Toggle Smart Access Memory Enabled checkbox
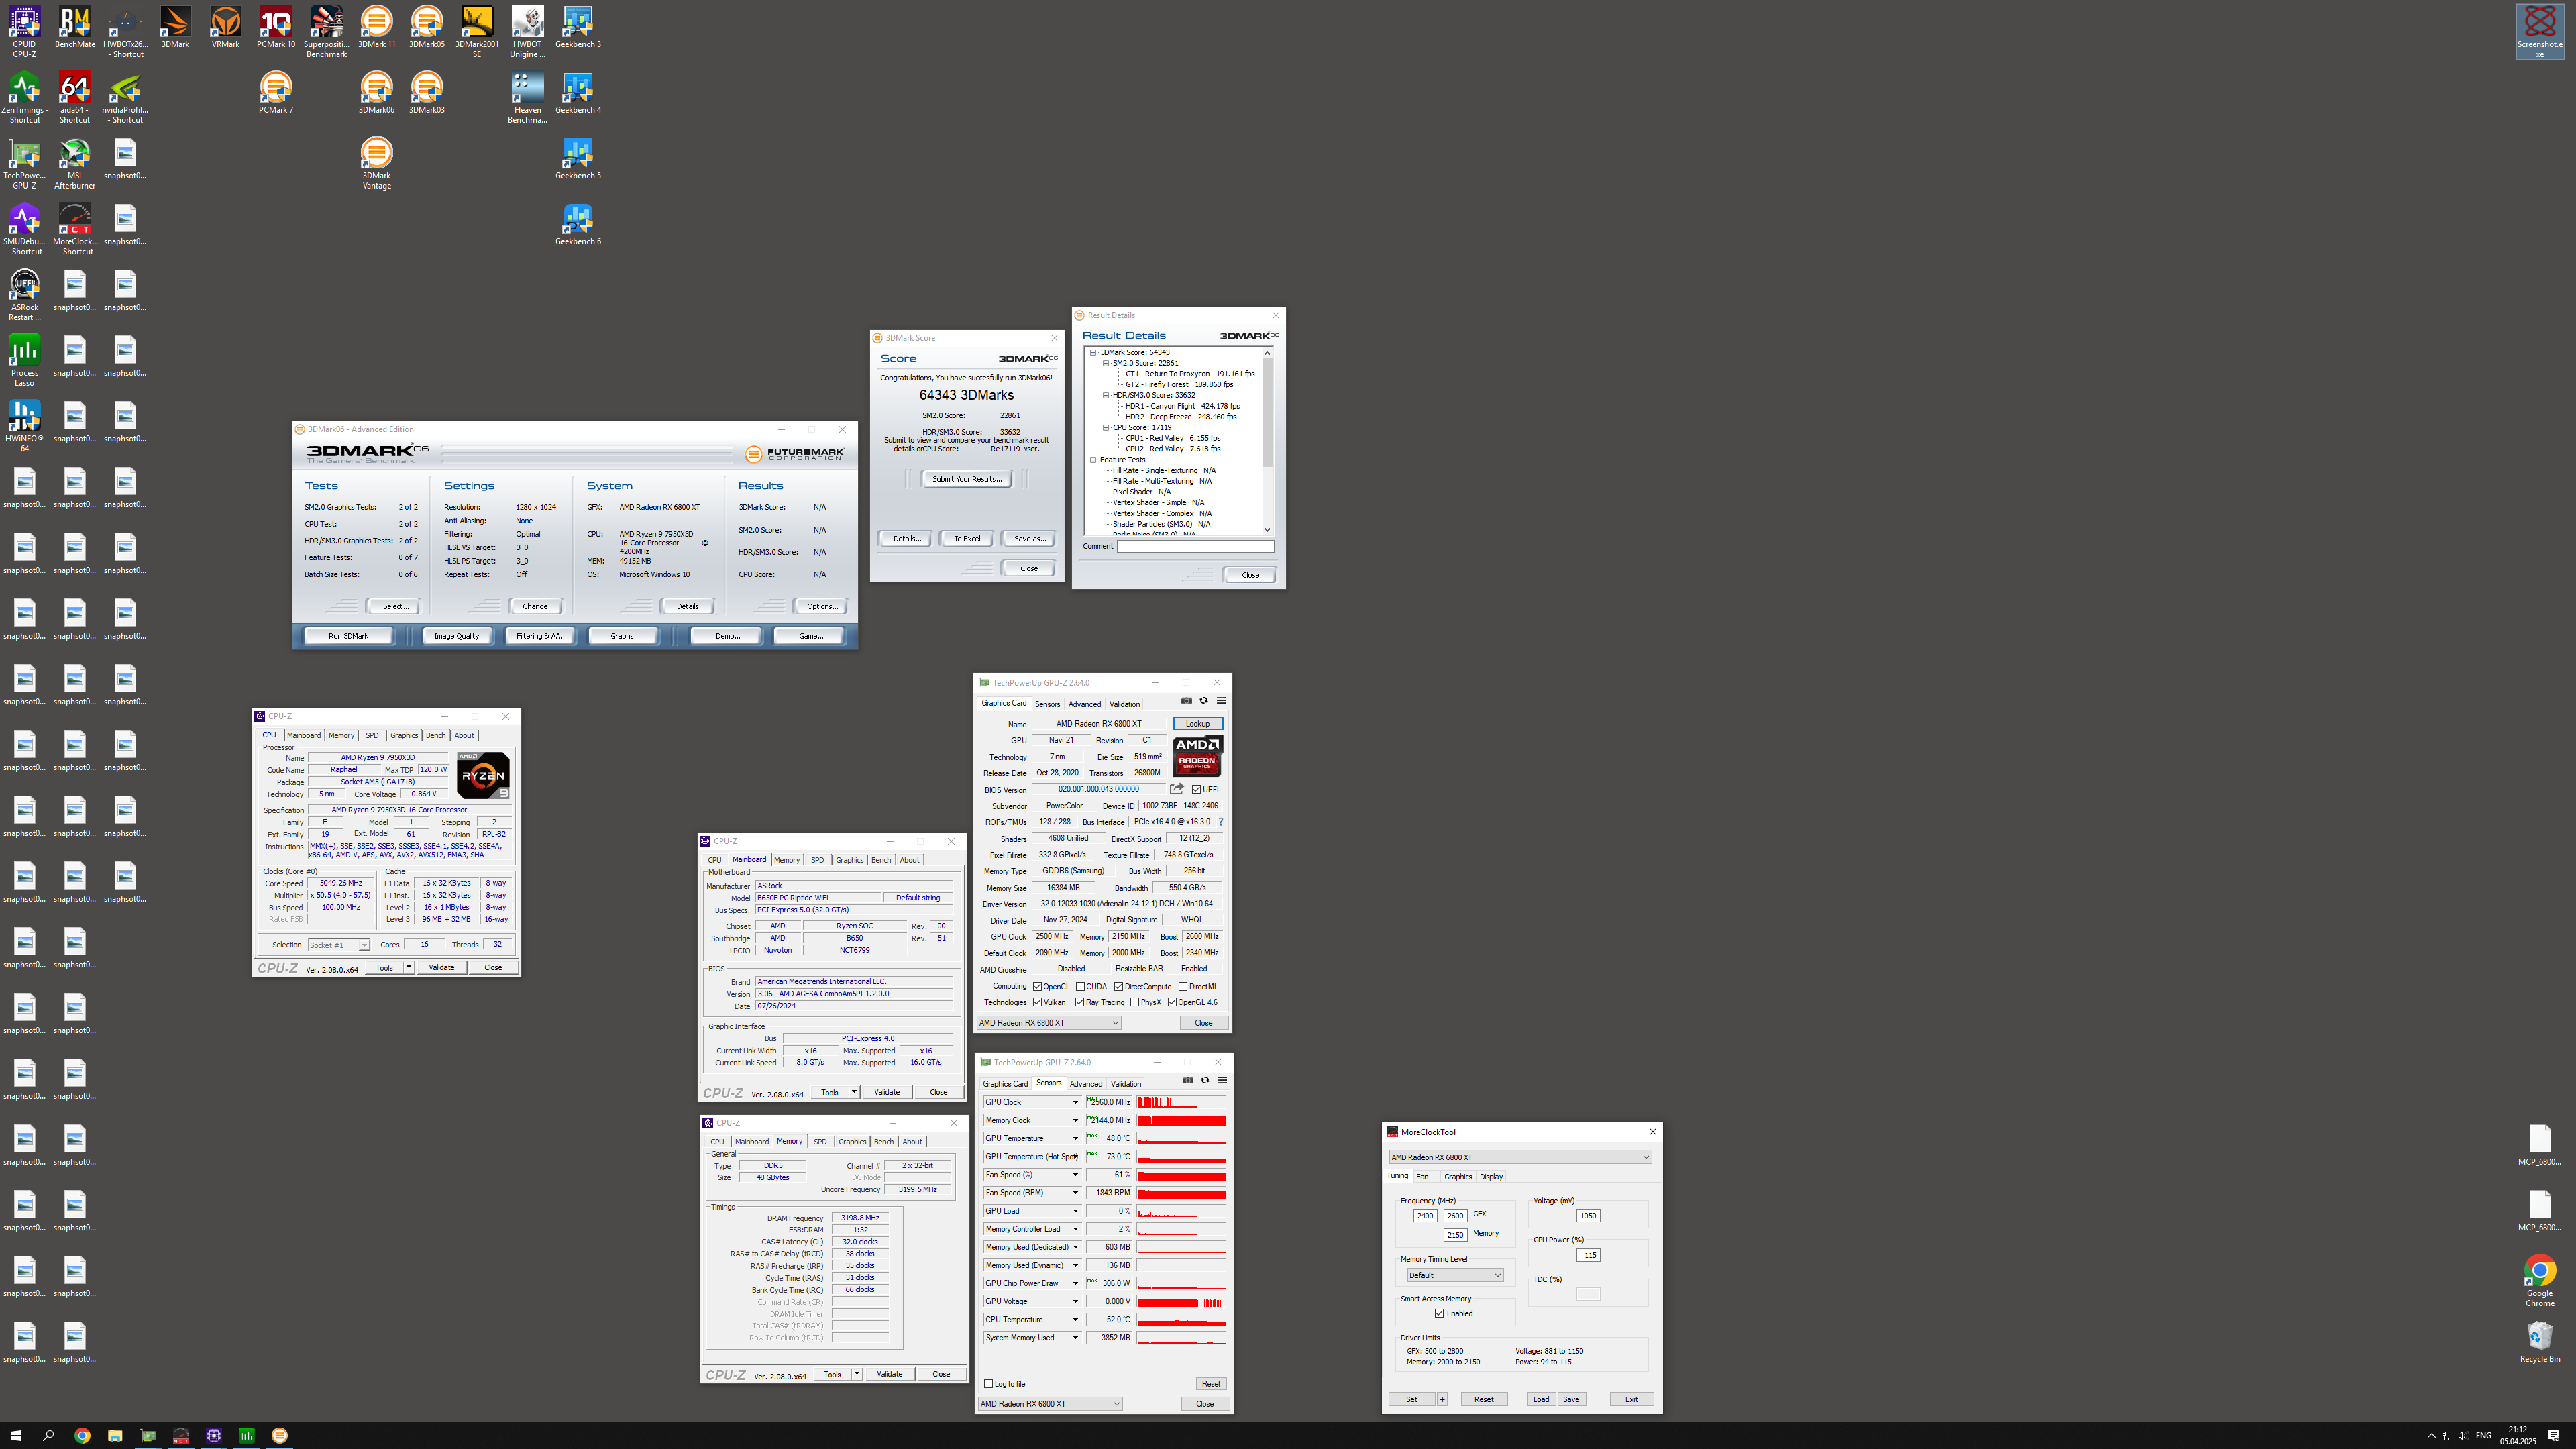 (1439, 1314)
